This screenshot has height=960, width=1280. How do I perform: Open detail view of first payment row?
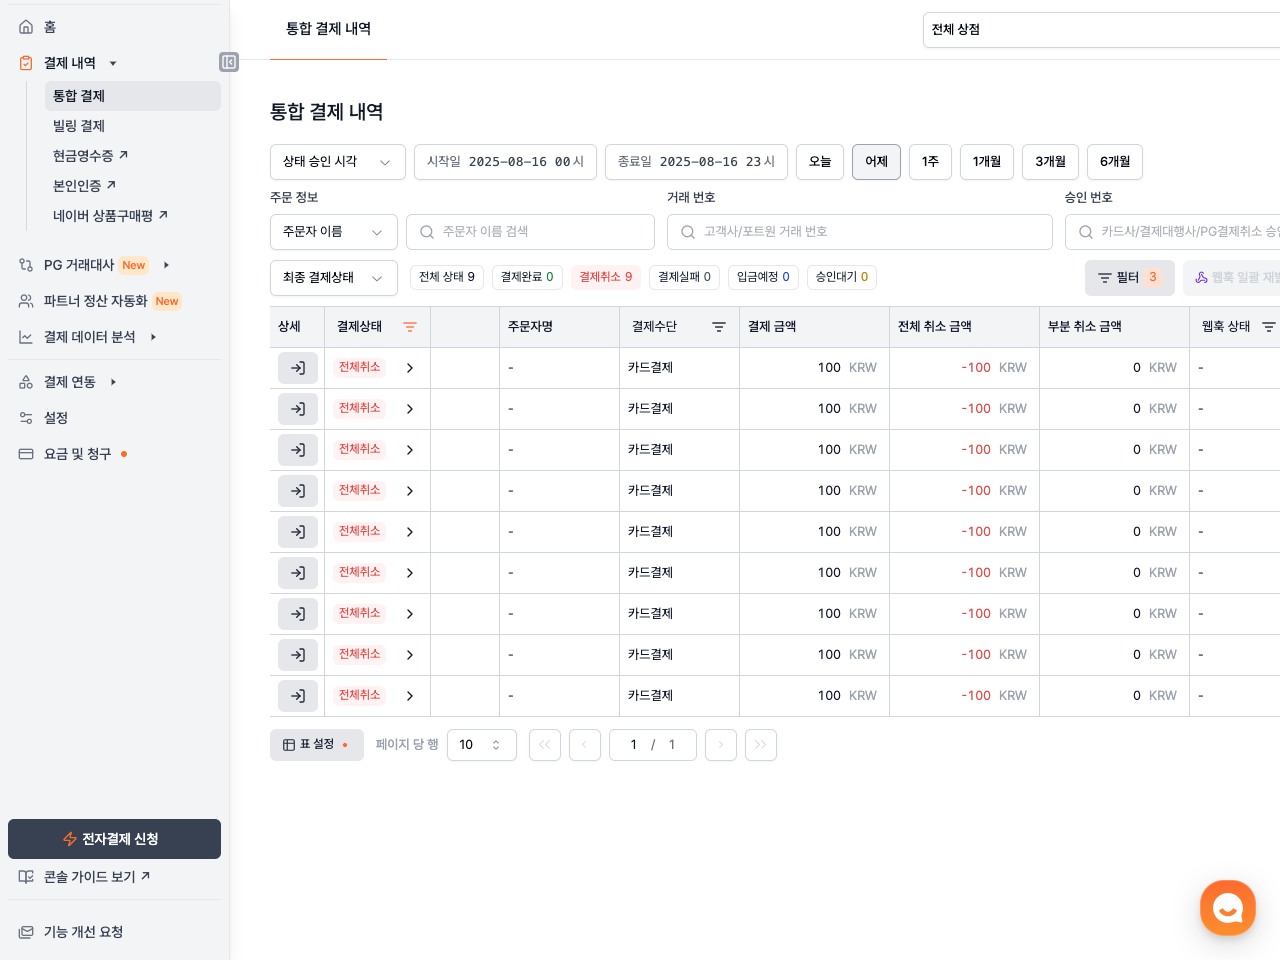298,368
